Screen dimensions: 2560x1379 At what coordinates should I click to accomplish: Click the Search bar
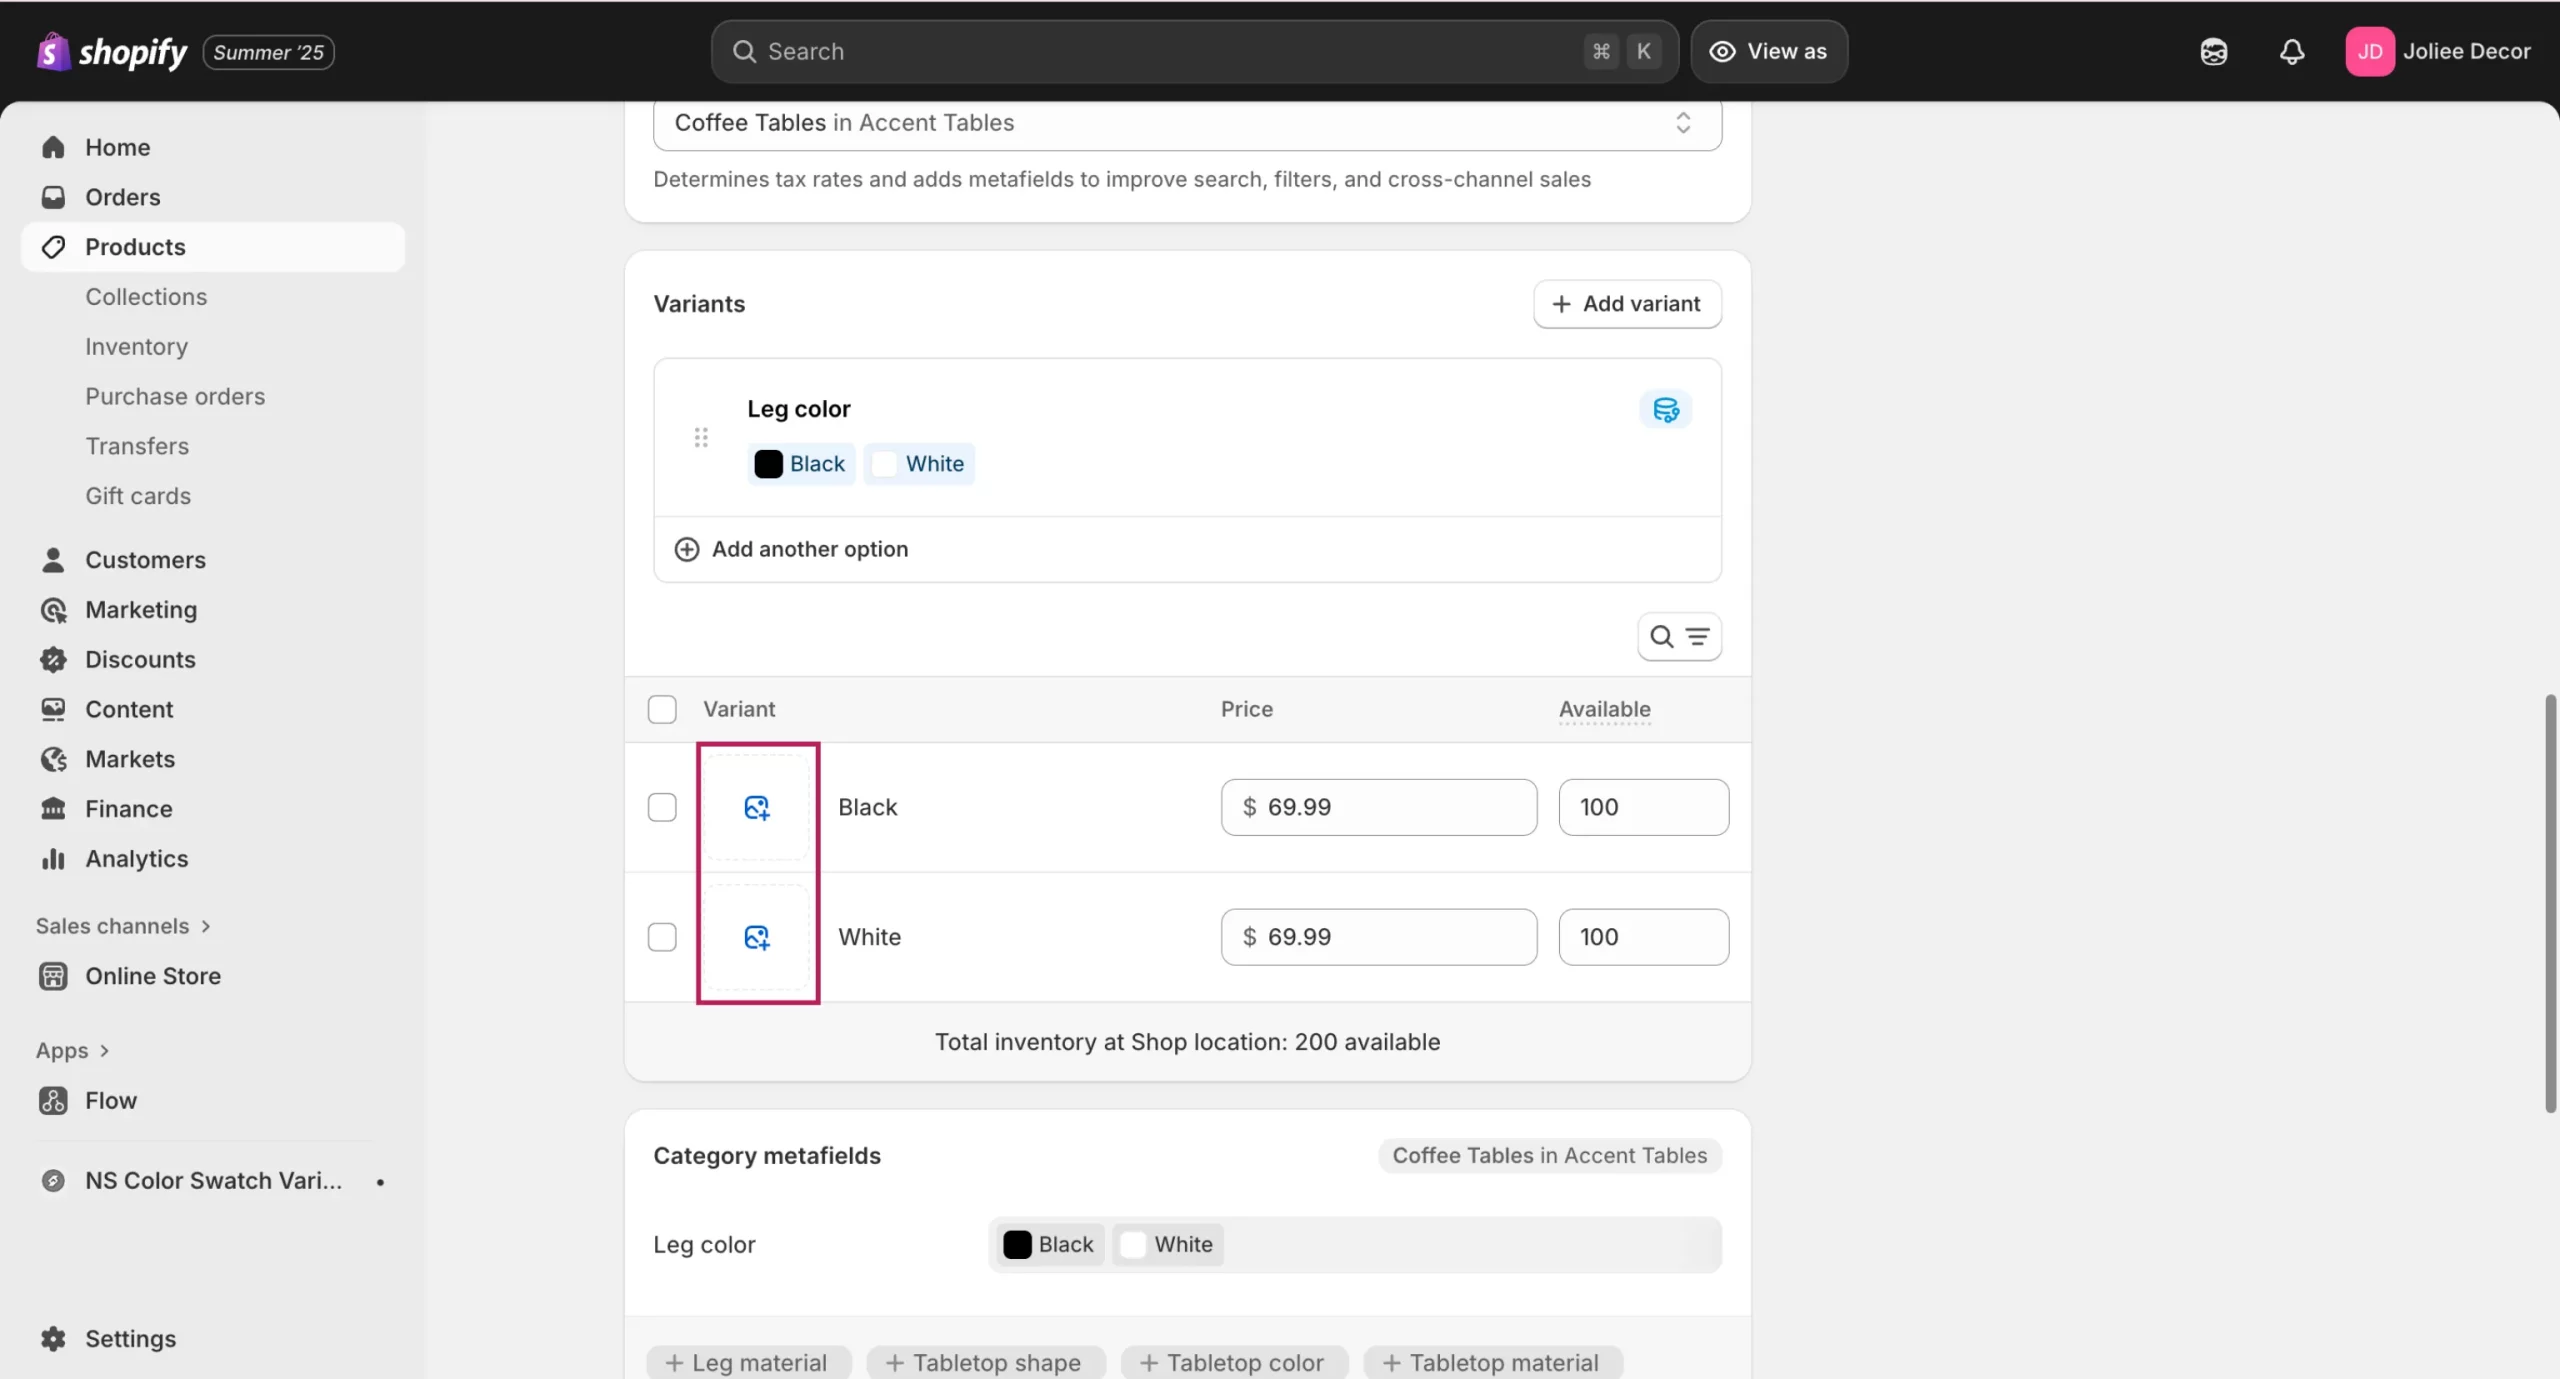tap(1194, 51)
